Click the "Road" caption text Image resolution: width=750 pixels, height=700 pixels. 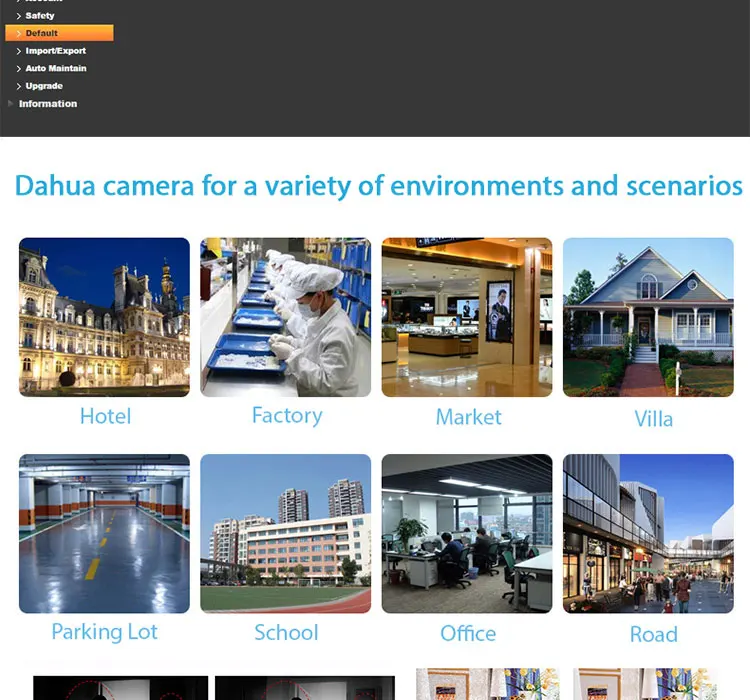tap(653, 634)
